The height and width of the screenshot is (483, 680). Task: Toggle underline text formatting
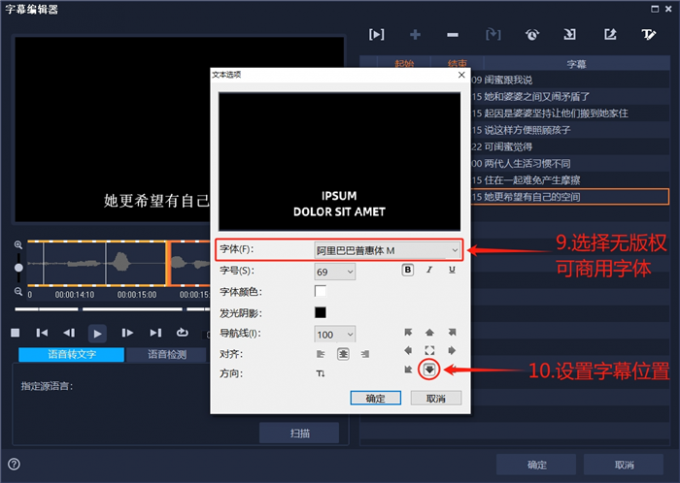452,270
